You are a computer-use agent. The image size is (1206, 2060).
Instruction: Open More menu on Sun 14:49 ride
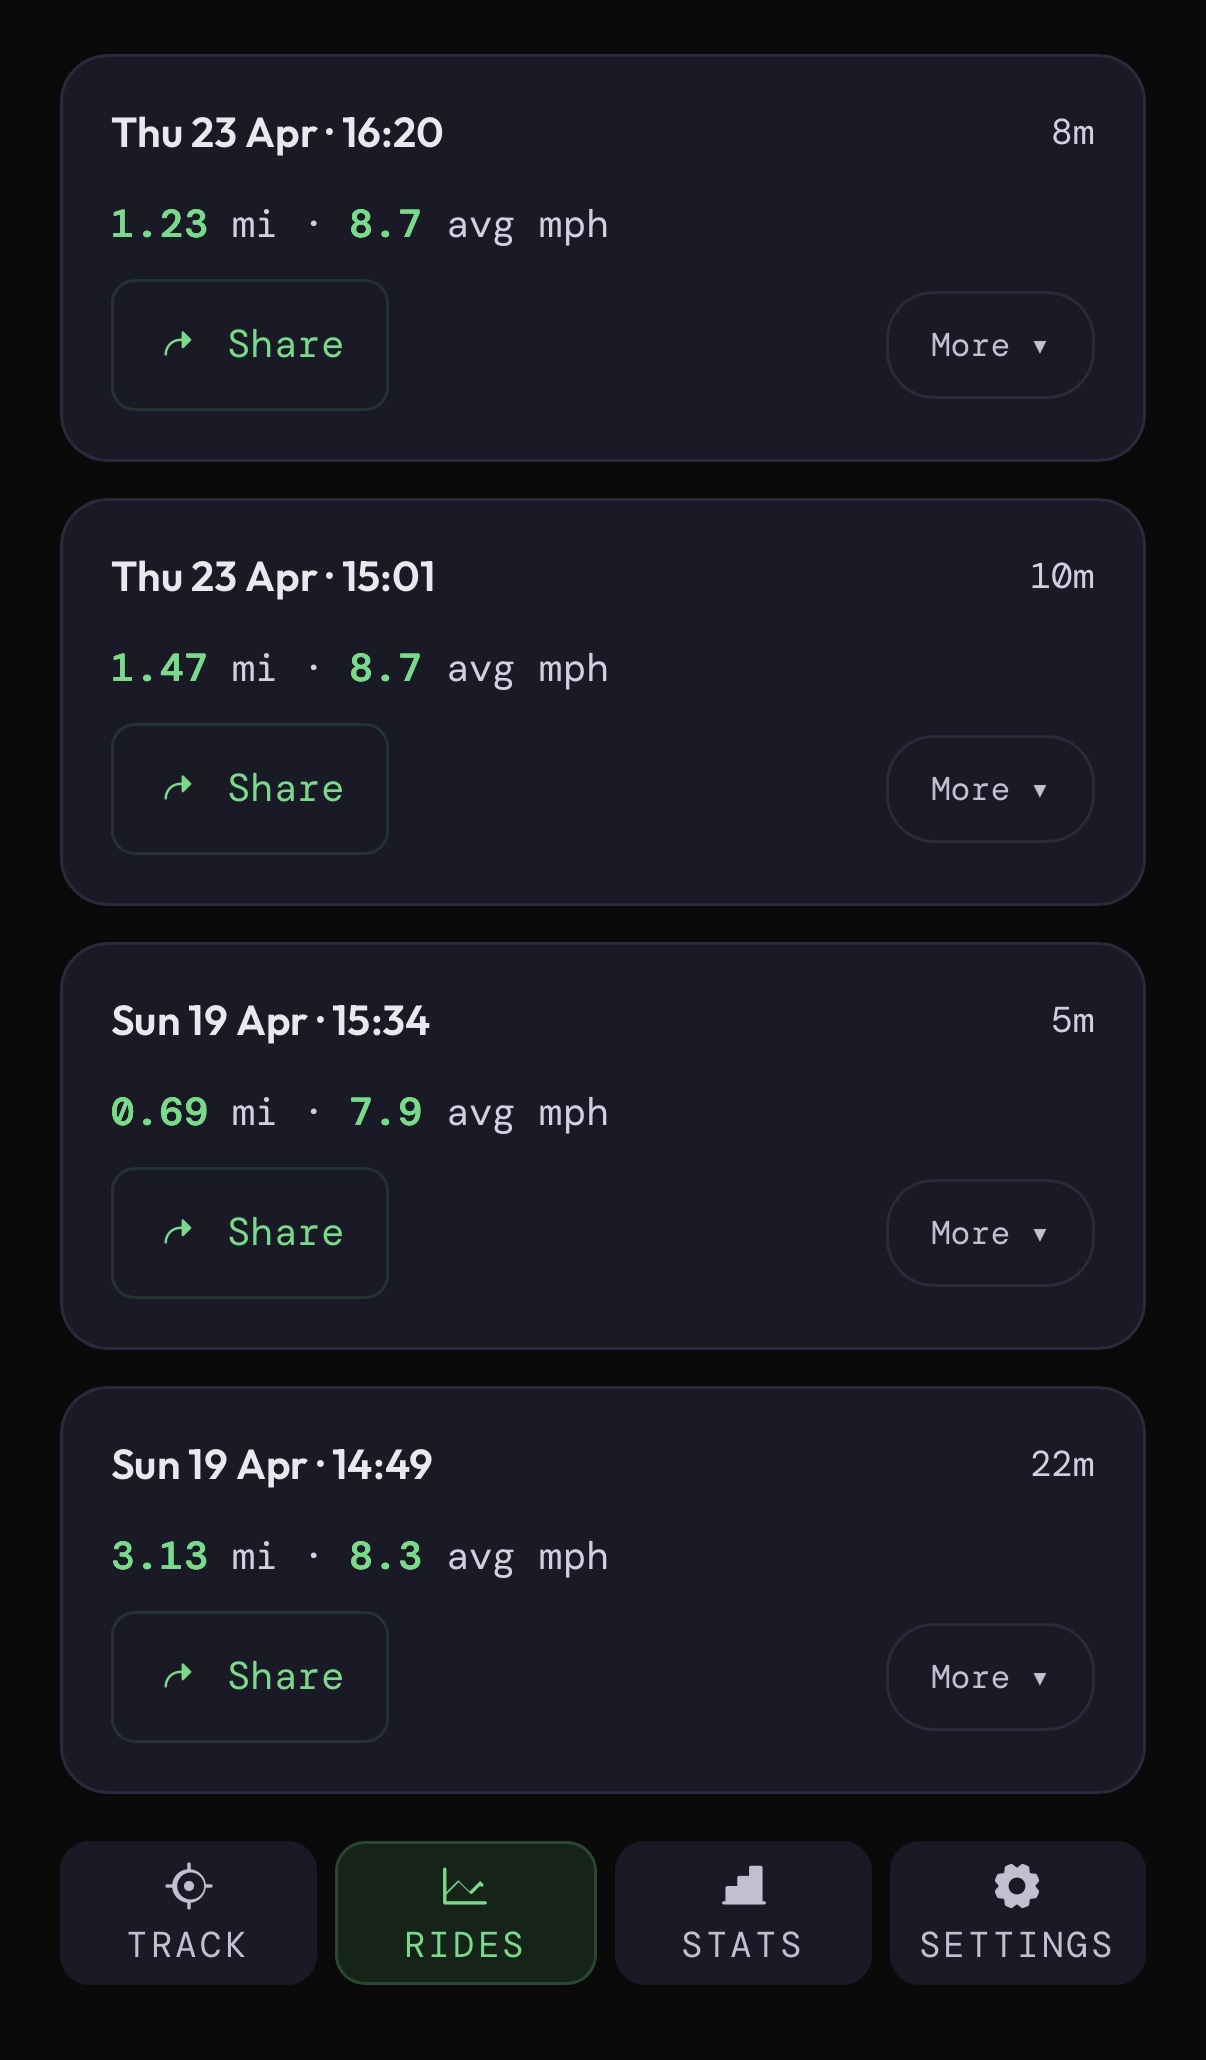(989, 1677)
